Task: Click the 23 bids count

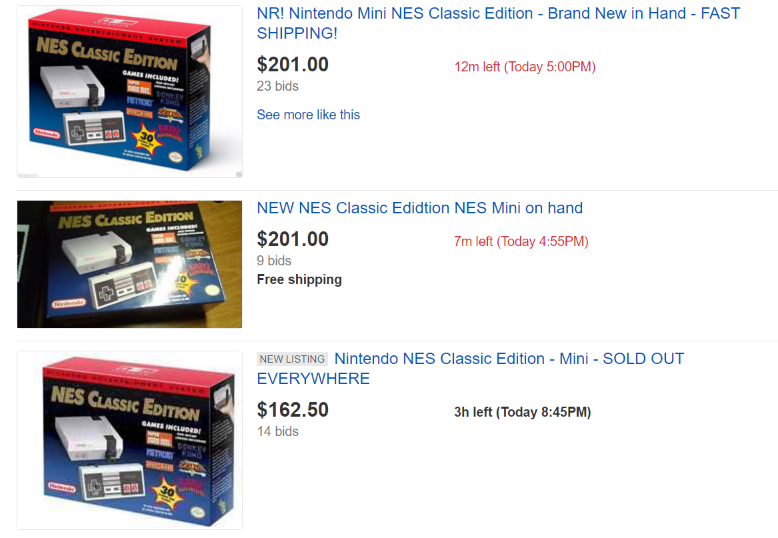Action: point(277,86)
